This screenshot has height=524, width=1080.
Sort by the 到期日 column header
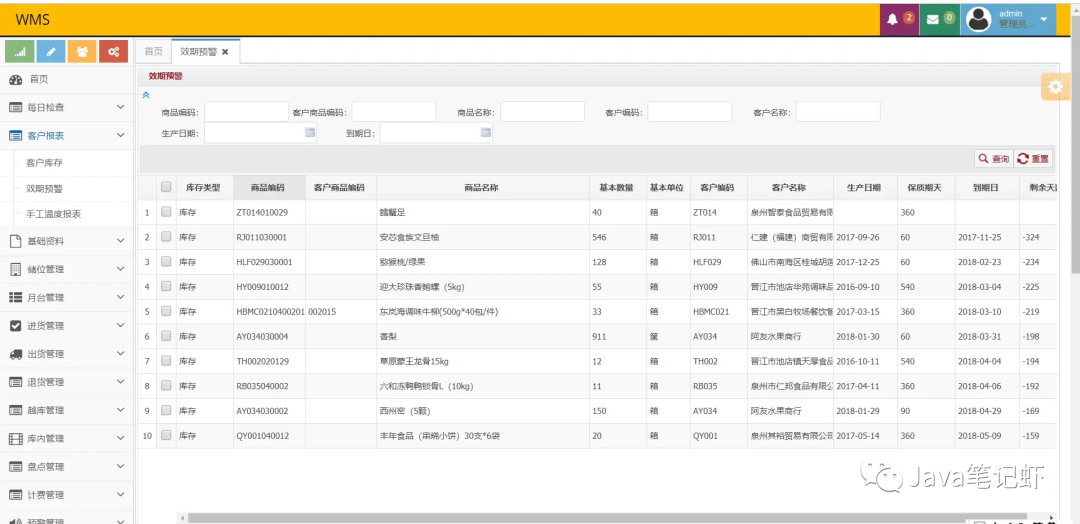point(986,187)
